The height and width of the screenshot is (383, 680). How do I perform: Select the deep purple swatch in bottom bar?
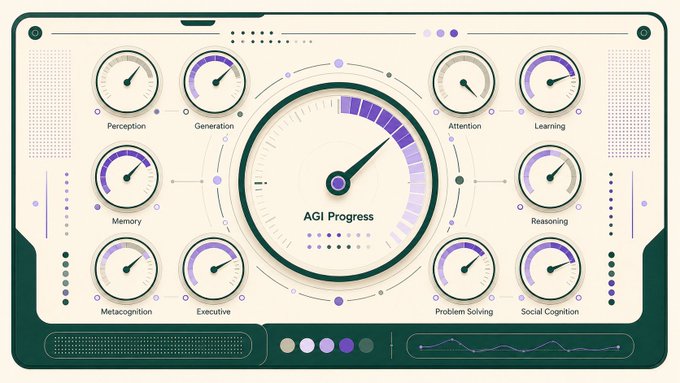point(346,346)
